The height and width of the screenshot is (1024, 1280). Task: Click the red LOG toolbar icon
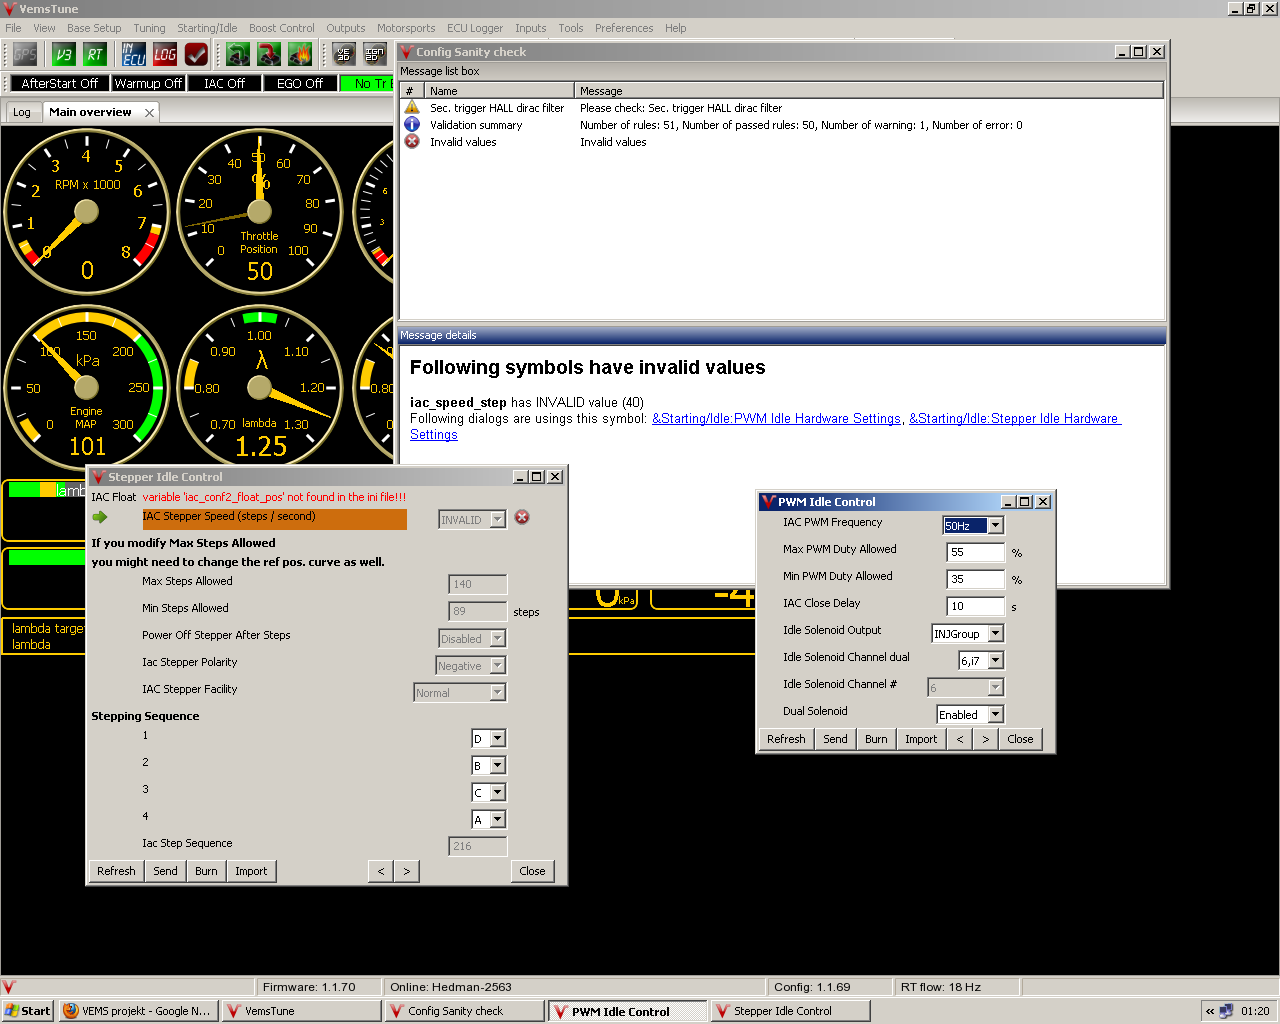coord(165,54)
